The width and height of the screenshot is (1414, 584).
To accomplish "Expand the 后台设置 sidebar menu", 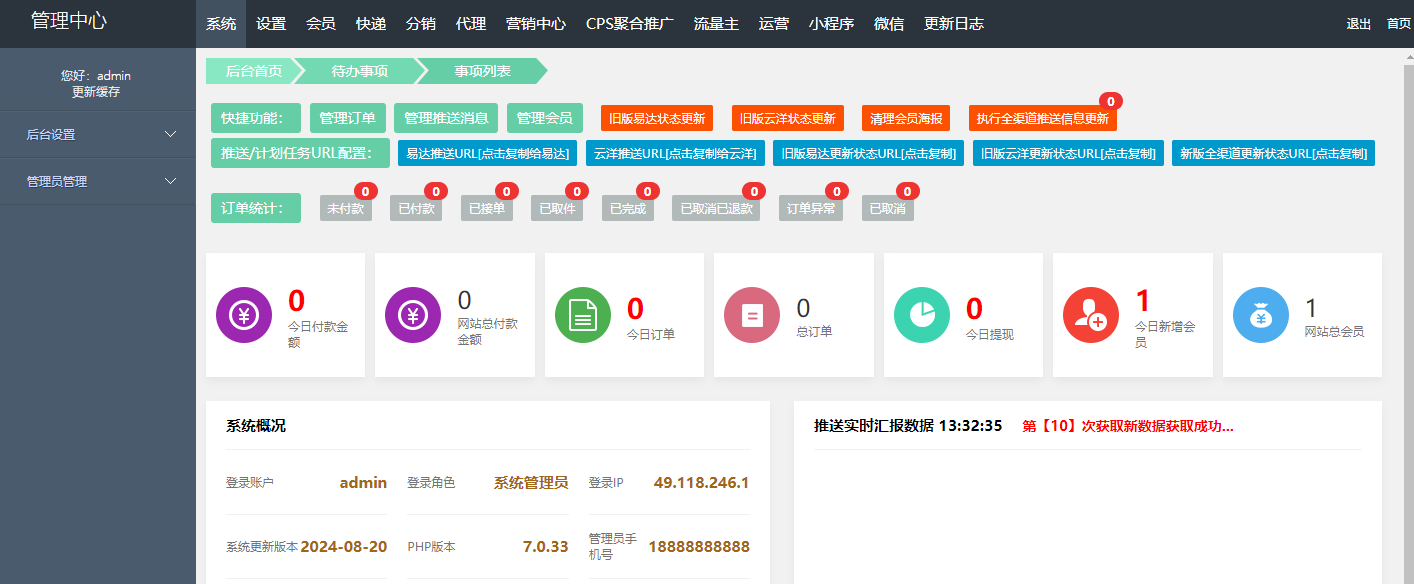I will [98, 134].
